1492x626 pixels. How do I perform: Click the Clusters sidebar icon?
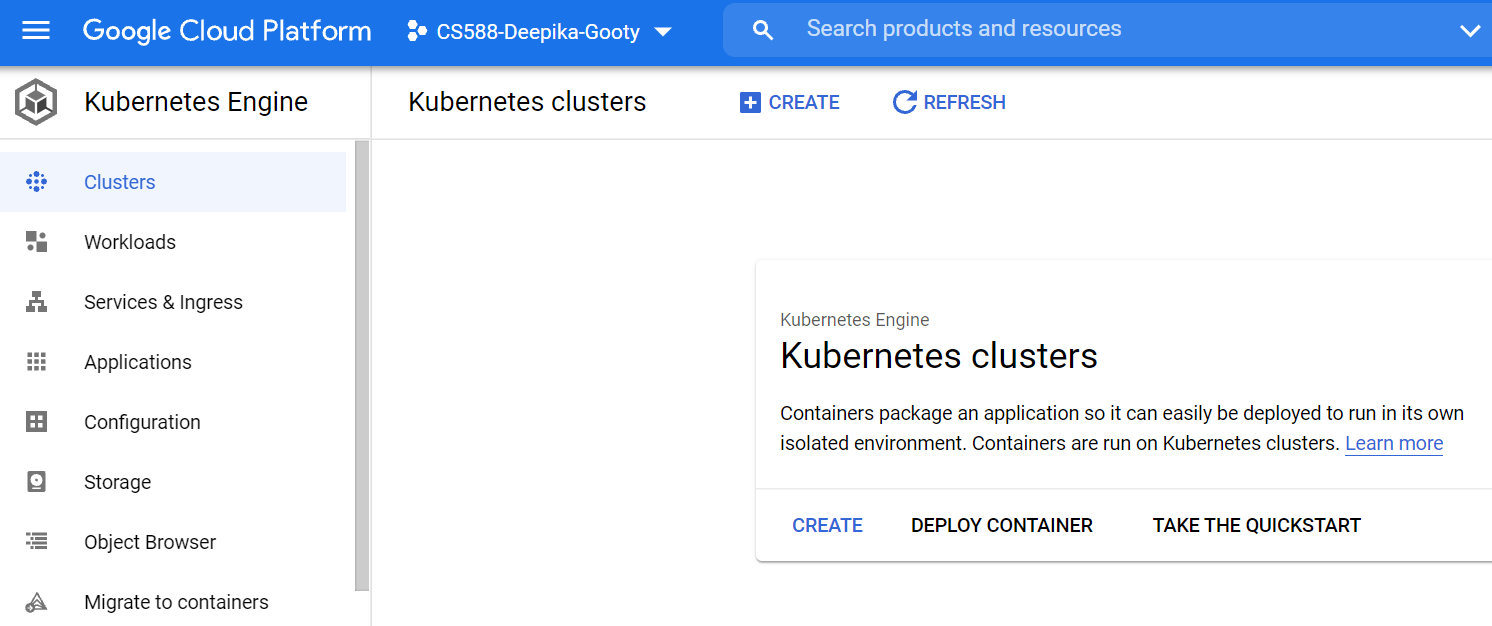pyautogui.click(x=36, y=182)
